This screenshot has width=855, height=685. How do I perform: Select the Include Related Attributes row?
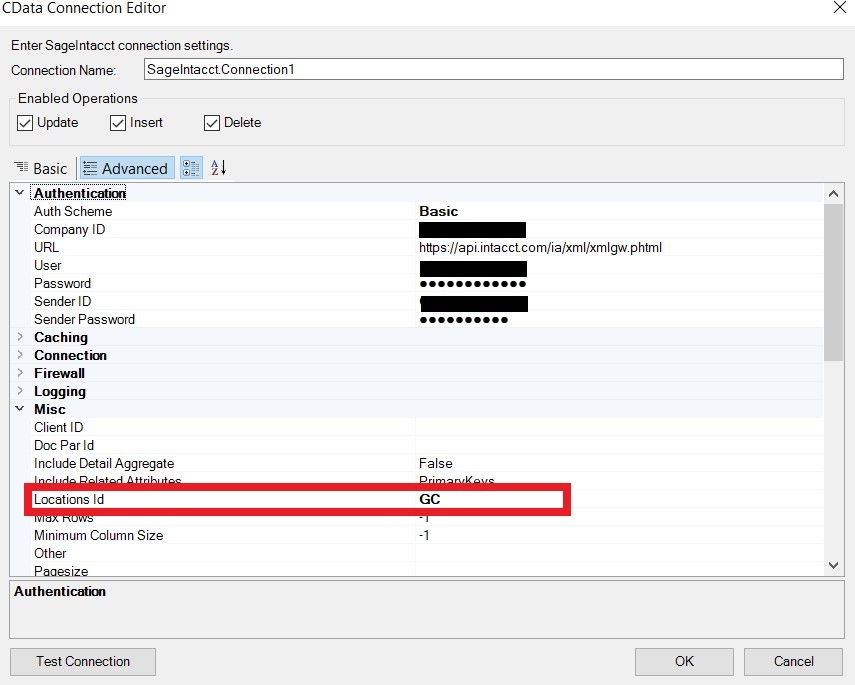428,480
